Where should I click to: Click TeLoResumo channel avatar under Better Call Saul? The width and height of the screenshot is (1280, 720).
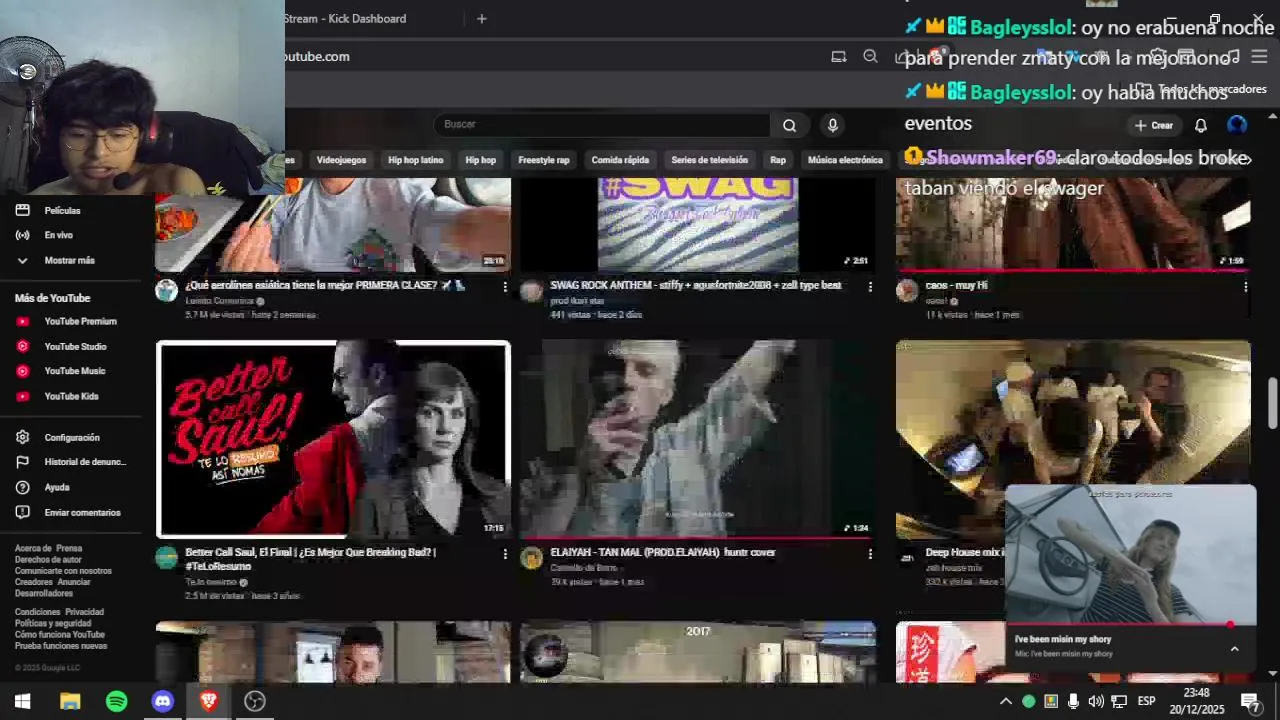[167, 558]
